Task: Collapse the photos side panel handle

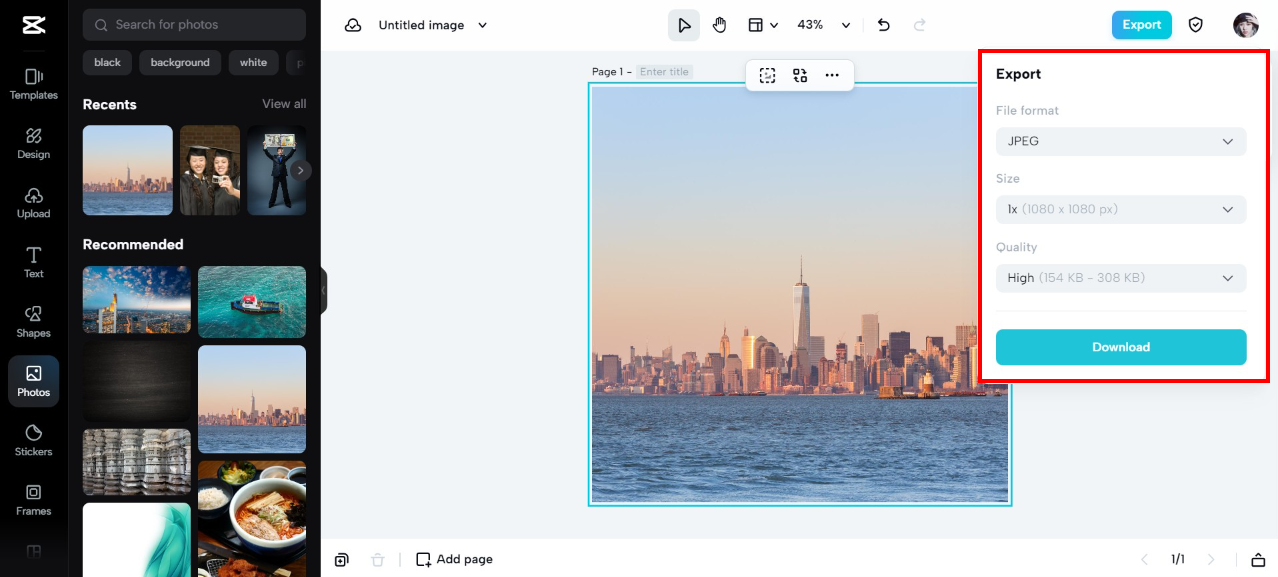Action: [x=324, y=291]
